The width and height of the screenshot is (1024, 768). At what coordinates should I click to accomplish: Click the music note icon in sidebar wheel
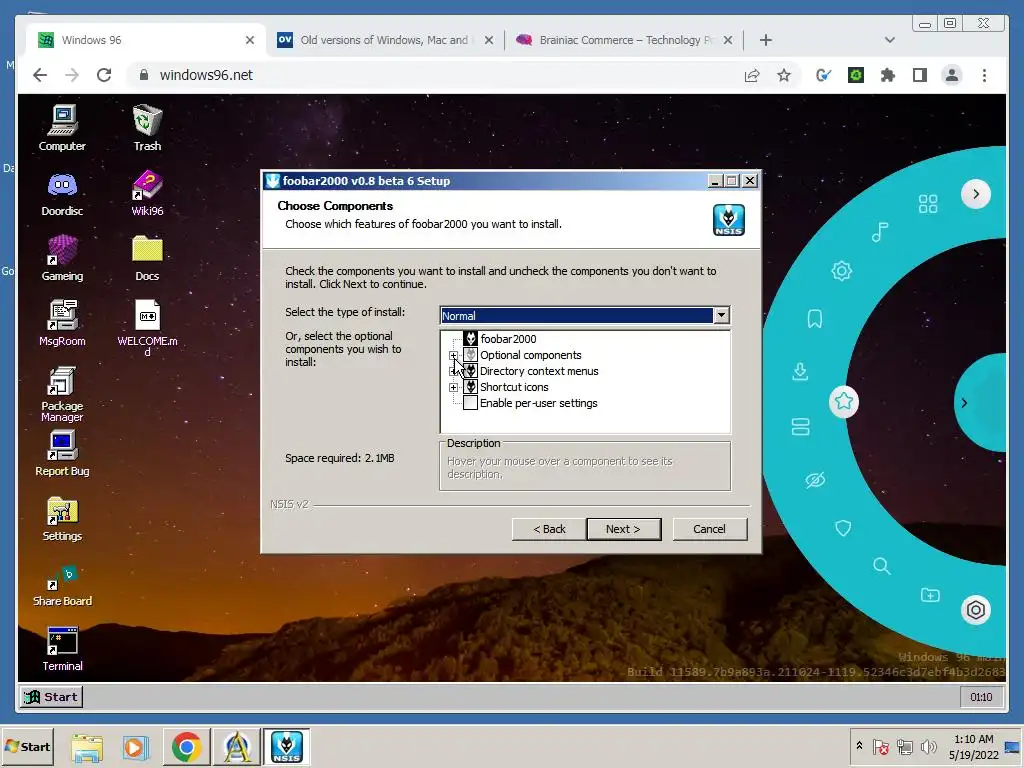(x=880, y=232)
